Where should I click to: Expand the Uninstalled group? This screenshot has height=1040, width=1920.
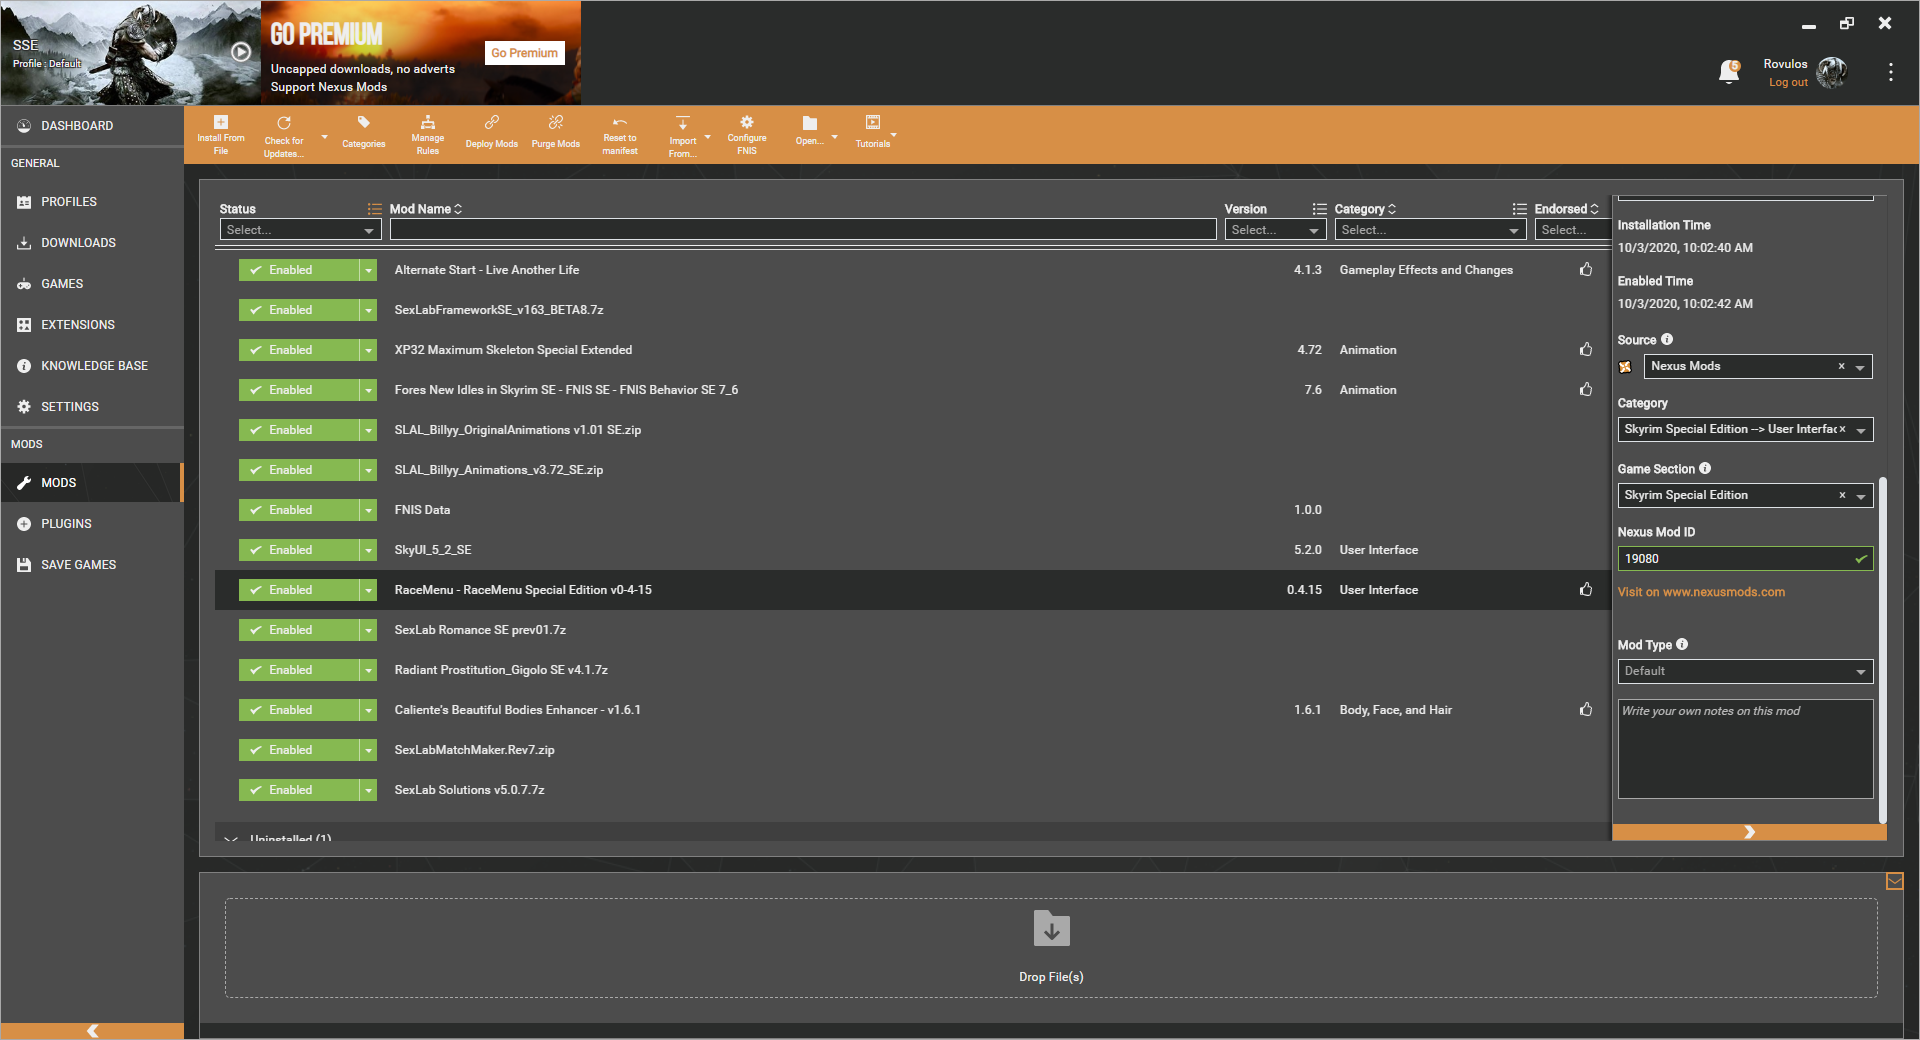click(231, 838)
